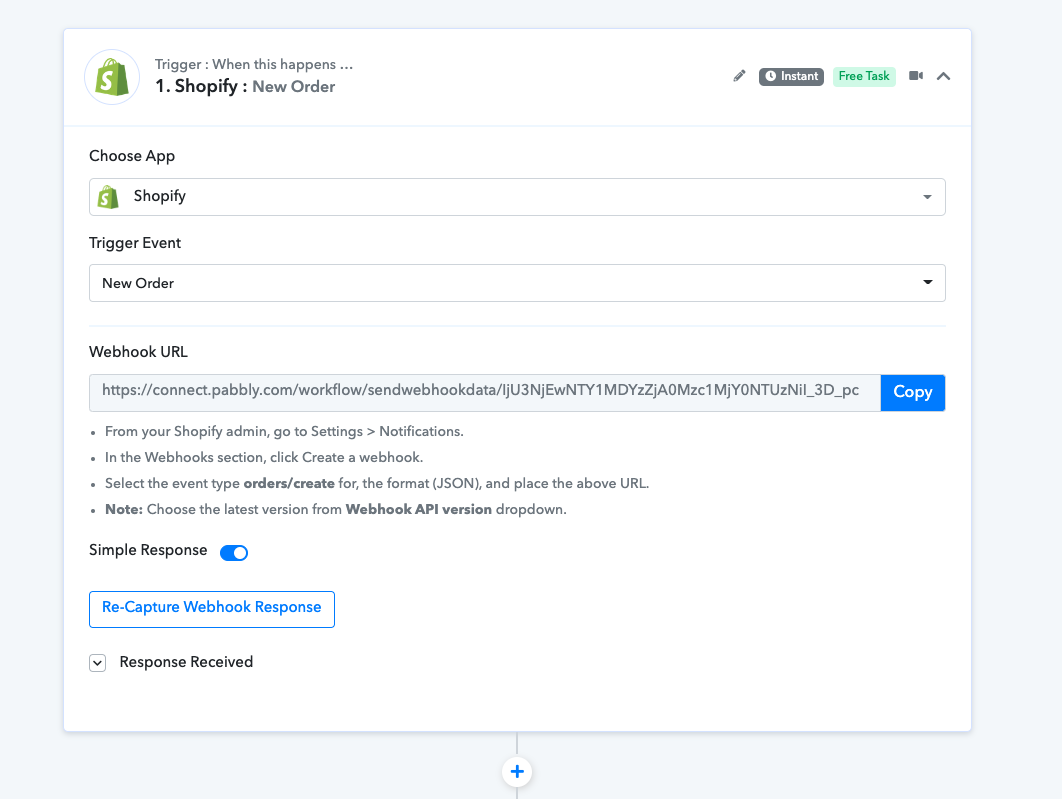Viewport: 1062px width, 799px height.
Task: Open the Trigger Event dropdown New Order
Action: tap(517, 283)
